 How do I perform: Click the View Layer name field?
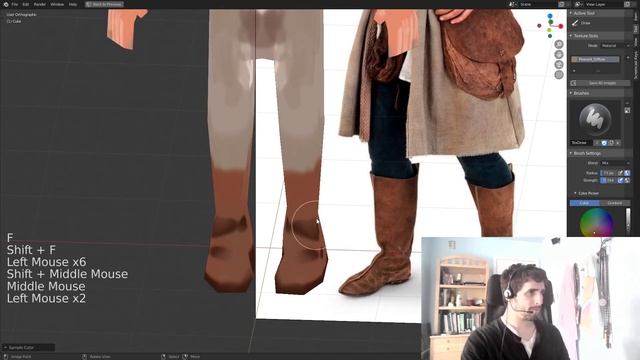[603, 4]
